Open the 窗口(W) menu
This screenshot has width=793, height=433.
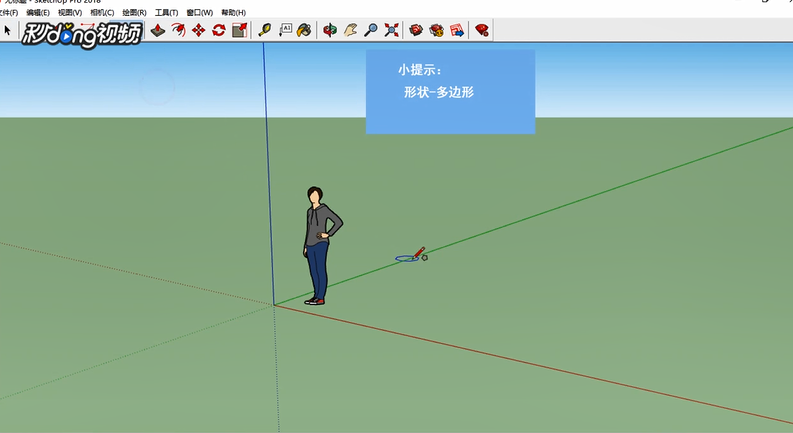coord(200,13)
